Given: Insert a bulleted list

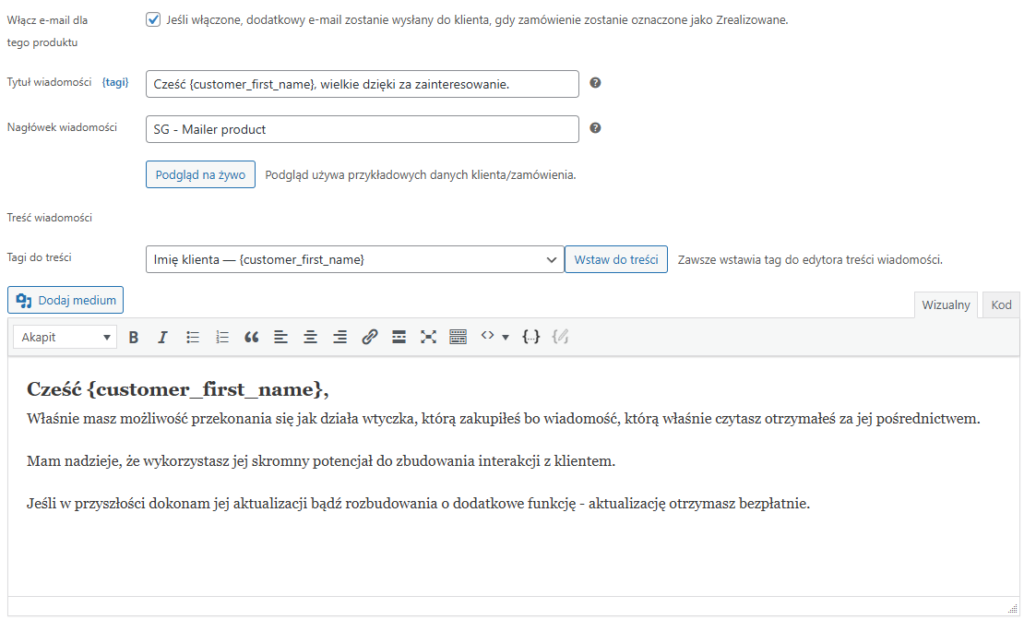Looking at the screenshot, I should coord(192,337).
